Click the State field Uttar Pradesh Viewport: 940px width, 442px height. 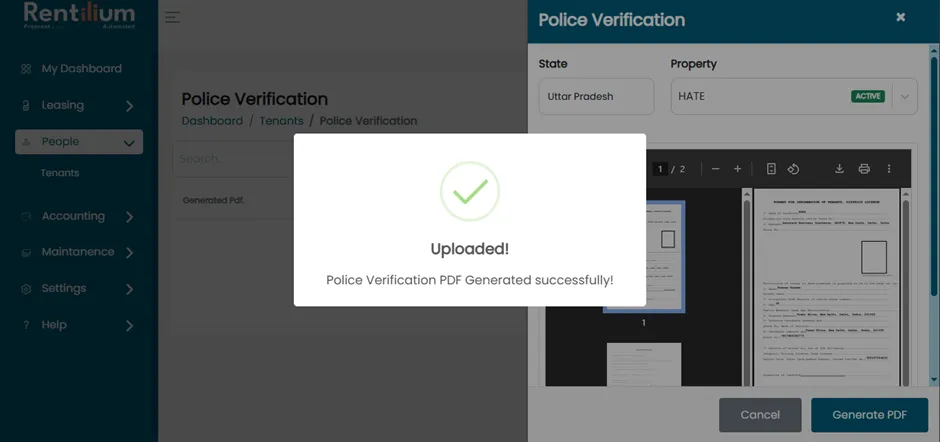tap(596, 96)
